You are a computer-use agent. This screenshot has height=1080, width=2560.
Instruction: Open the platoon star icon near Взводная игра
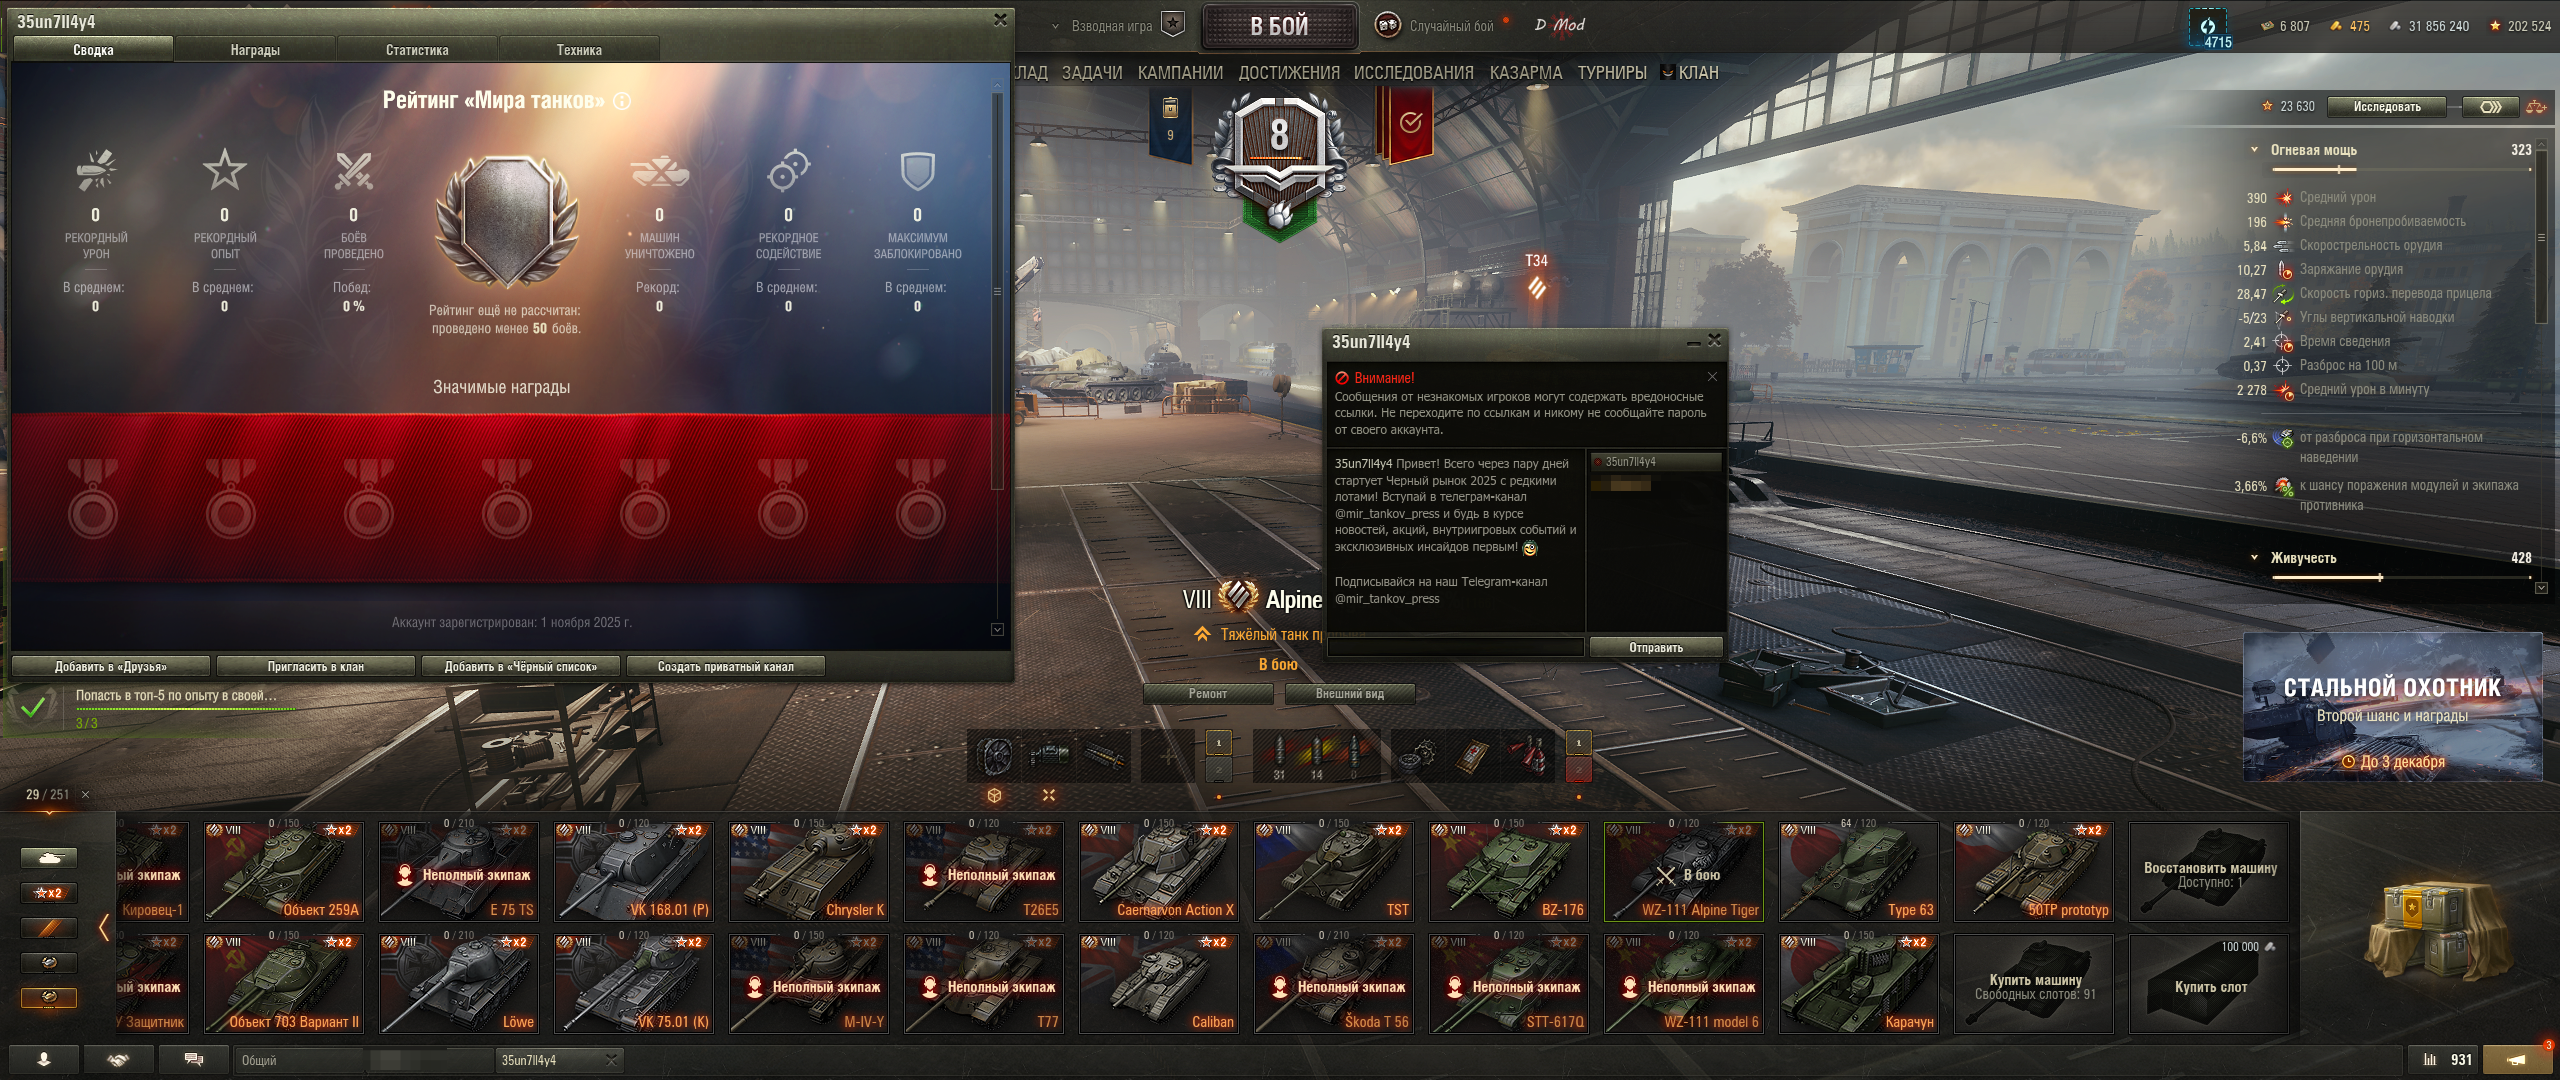pyautogui.click(x=1173, y=25)
